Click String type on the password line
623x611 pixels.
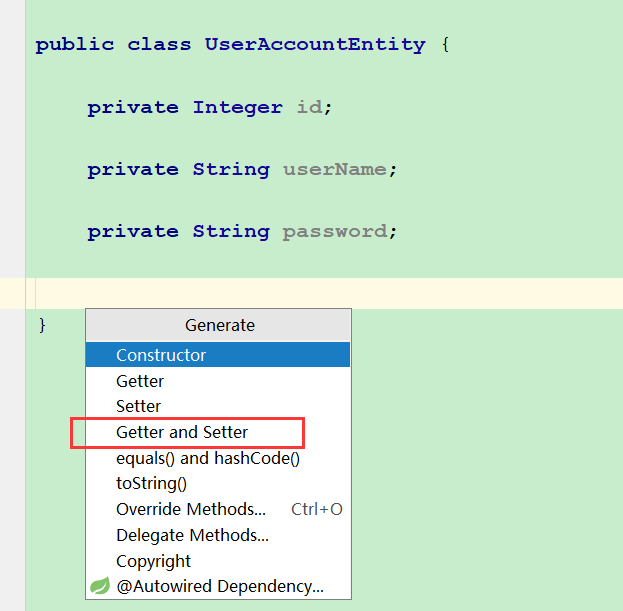tap(231, 232)
